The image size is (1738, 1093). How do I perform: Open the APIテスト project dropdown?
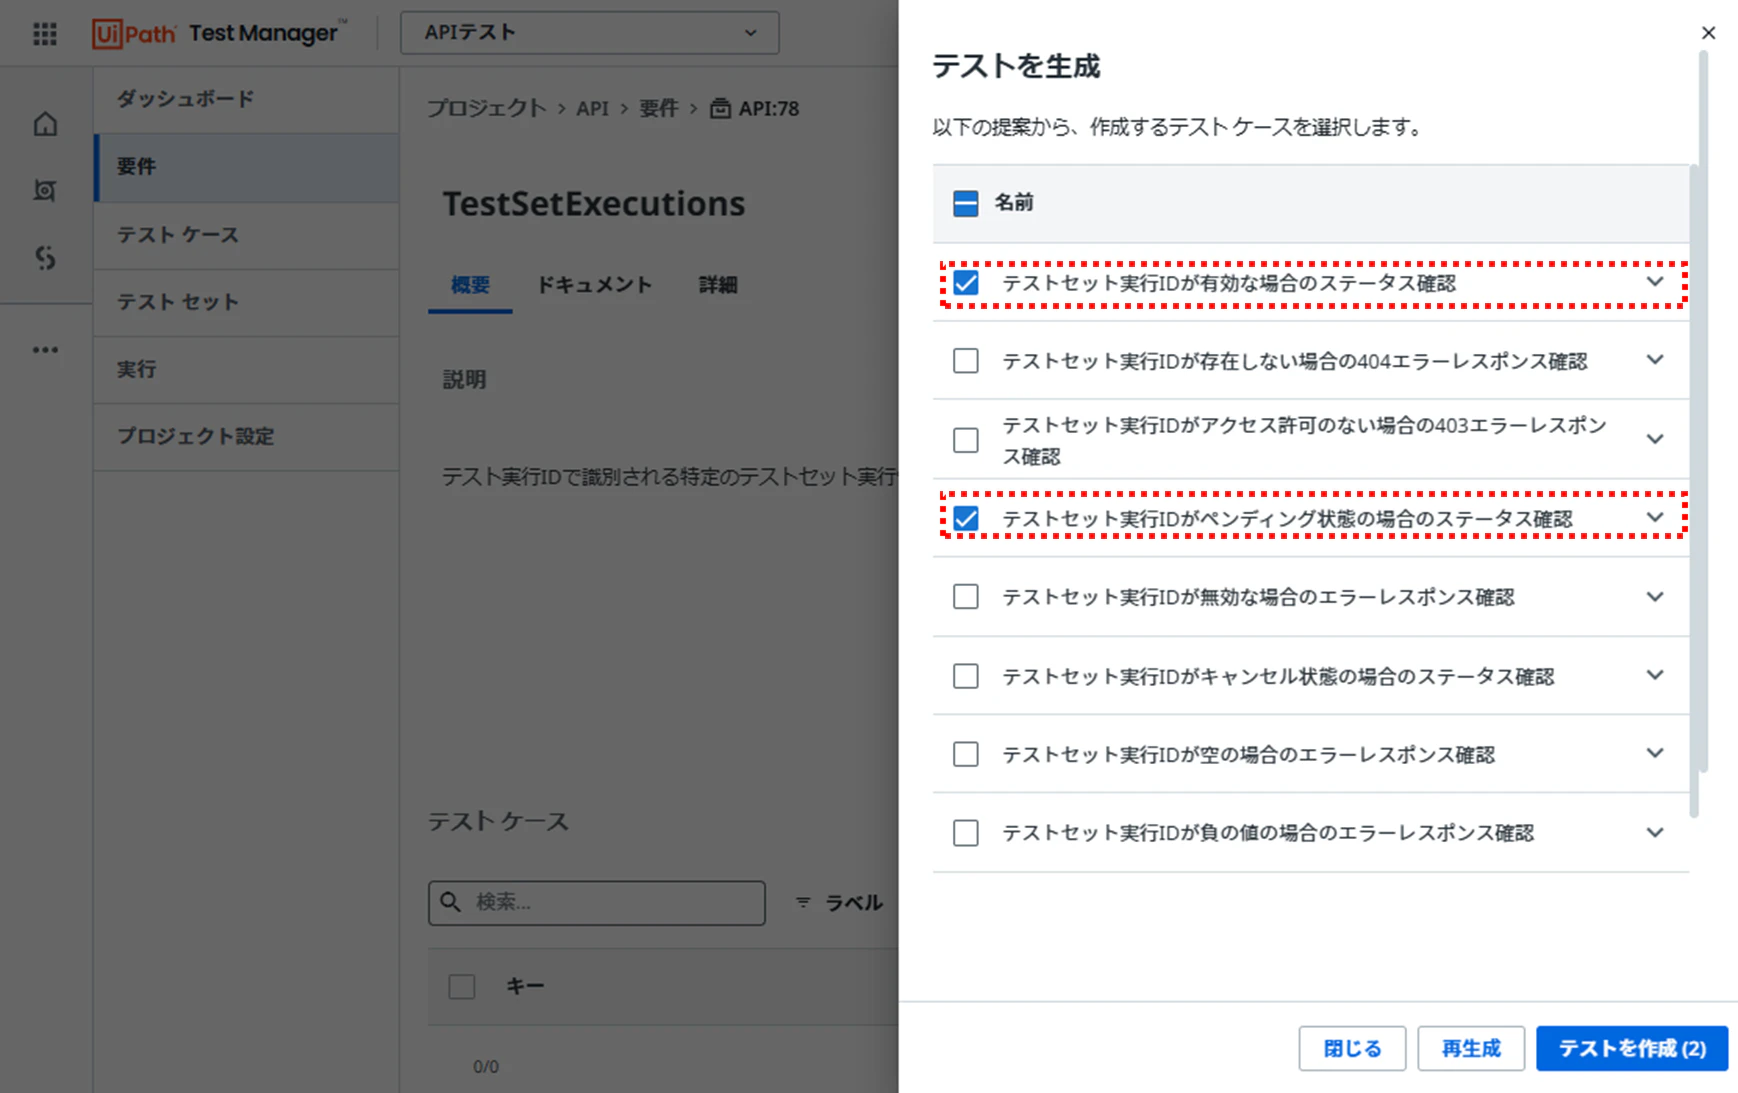[590, 33]
